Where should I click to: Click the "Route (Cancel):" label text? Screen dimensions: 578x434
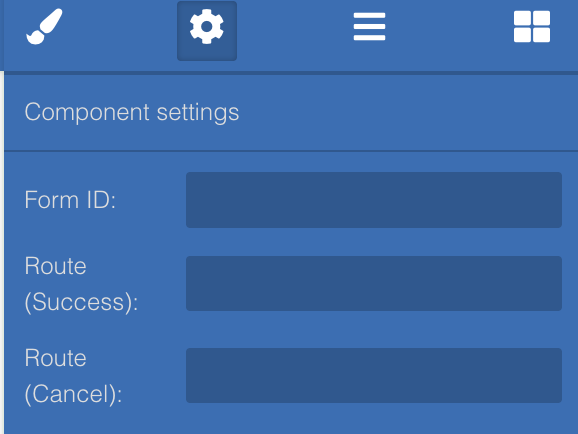(x=73, y=376)
